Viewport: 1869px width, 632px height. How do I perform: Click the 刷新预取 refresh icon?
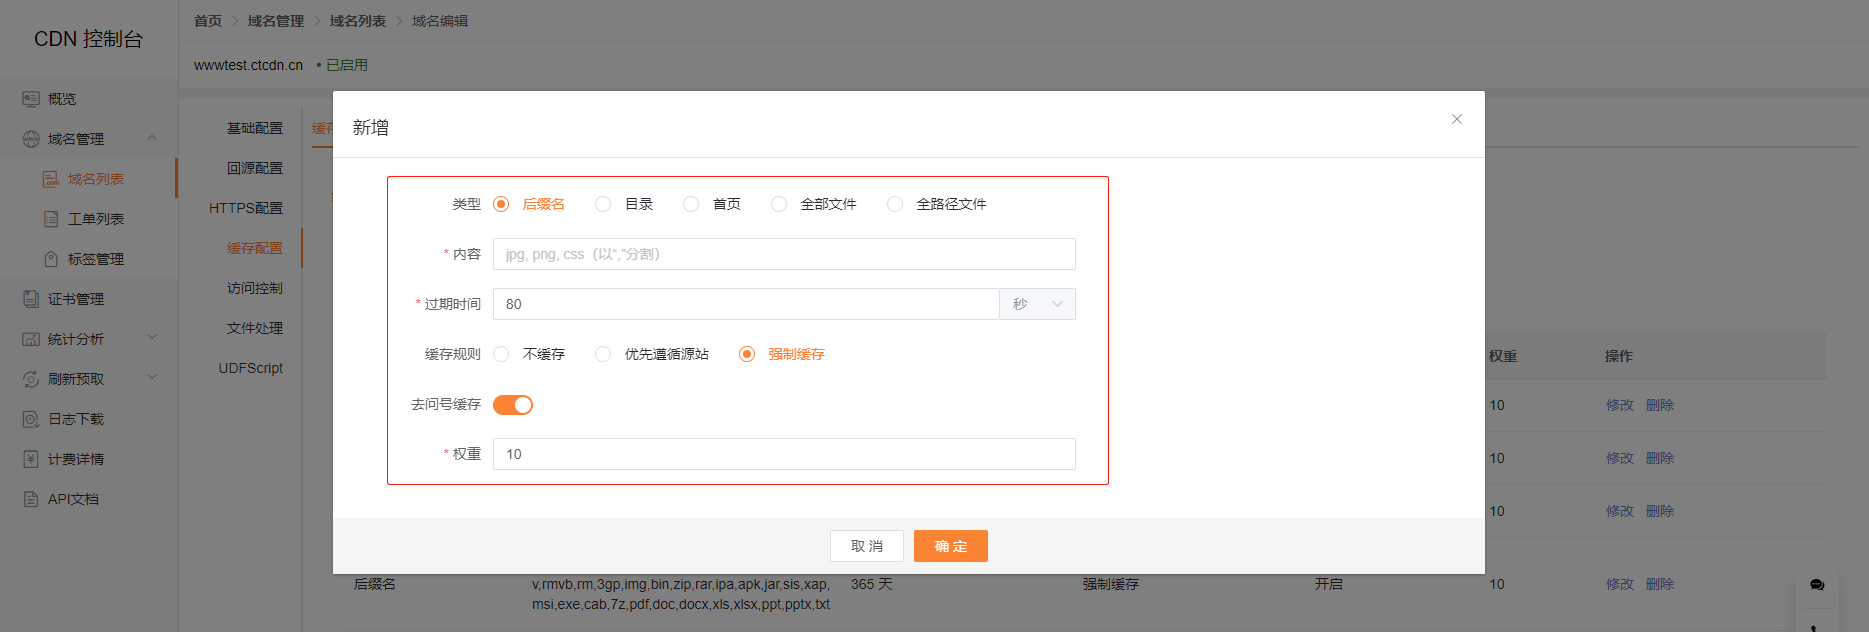(31, 379)
